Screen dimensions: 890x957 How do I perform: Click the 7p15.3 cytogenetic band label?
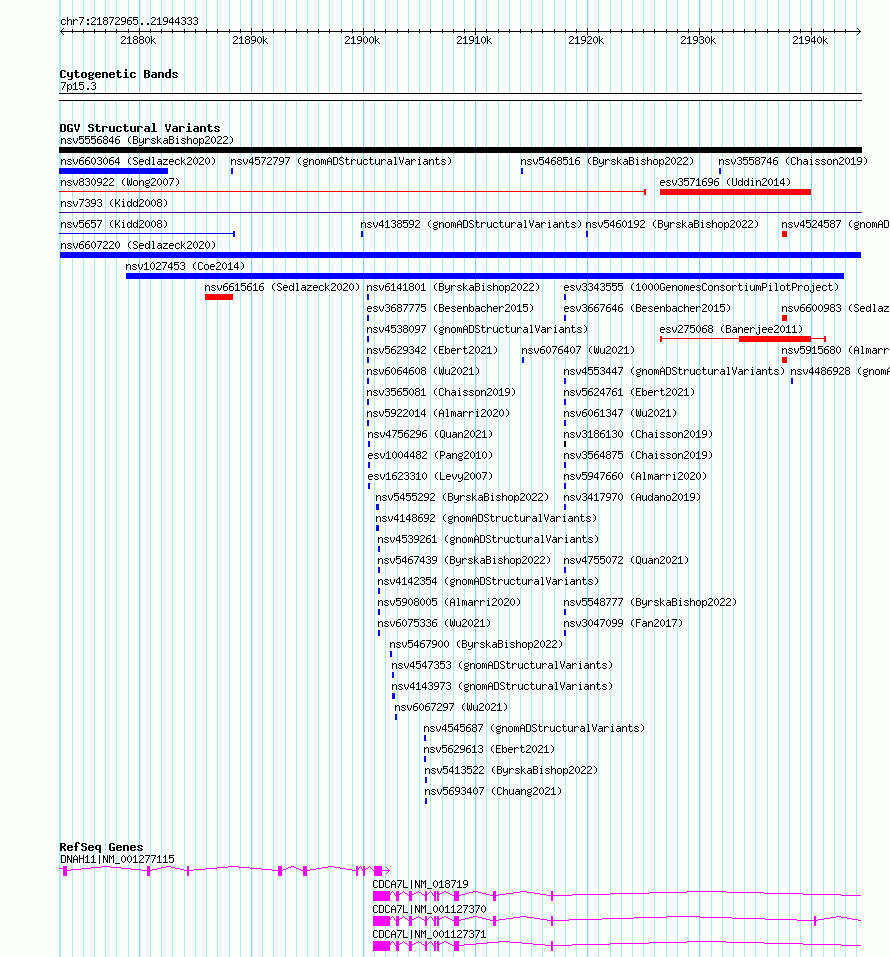pos(78,87)
